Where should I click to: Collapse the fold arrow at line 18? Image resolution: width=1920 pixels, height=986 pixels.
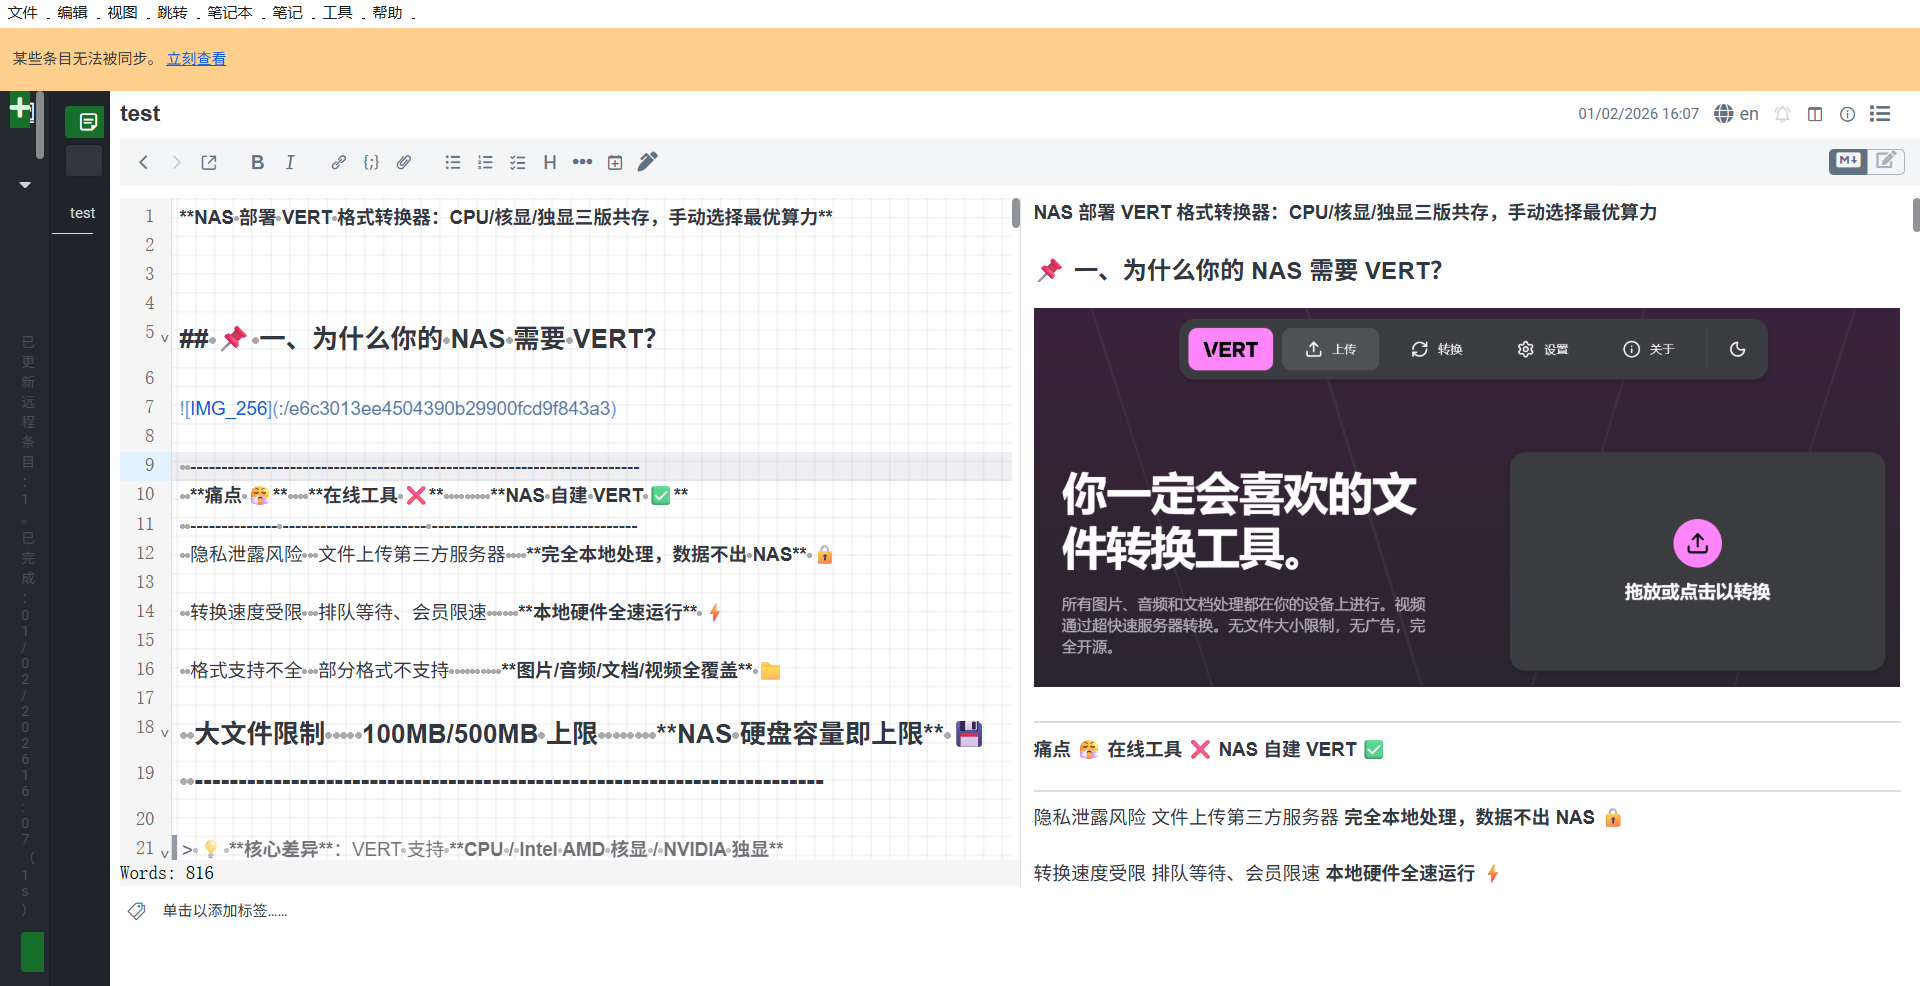165,733
